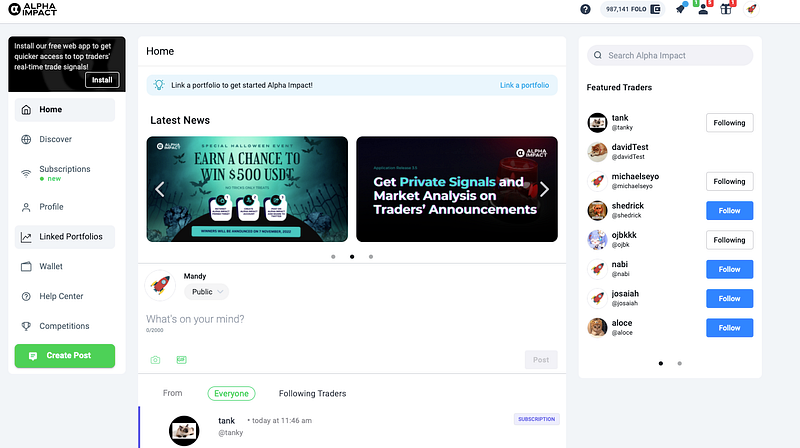Select the Following Traders feed filter
Screen dimensions: 800x448
pyautogui.click(x=312, y=393)
